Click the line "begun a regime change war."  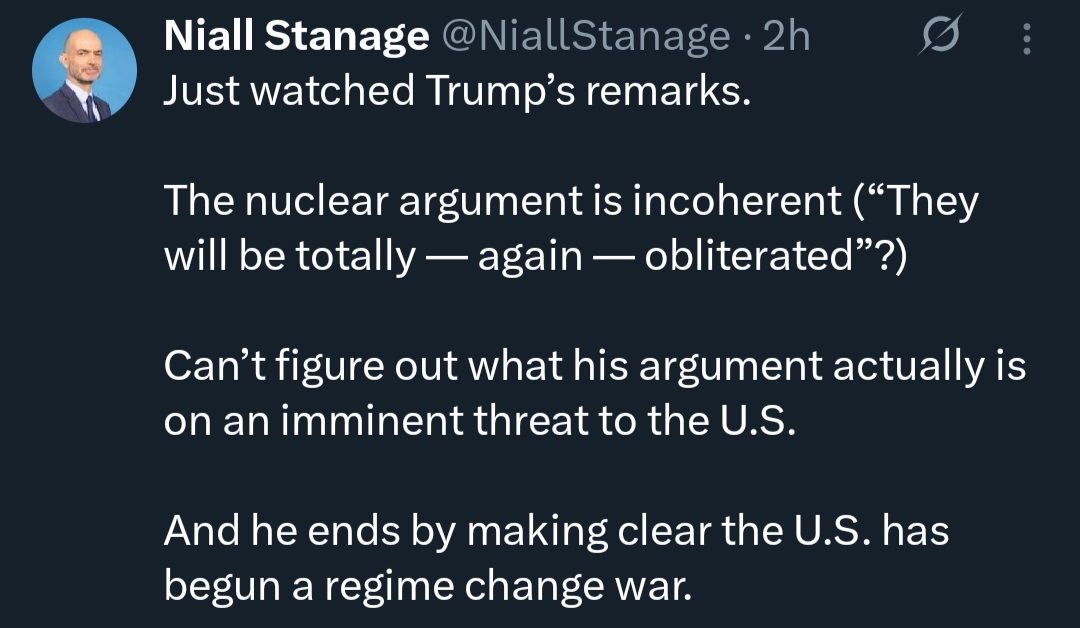point(427,585)
